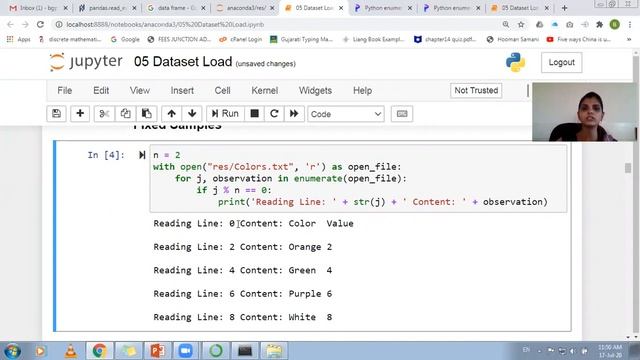Click the Not Trusted button

pyautogui.click(x=476, y=90)
